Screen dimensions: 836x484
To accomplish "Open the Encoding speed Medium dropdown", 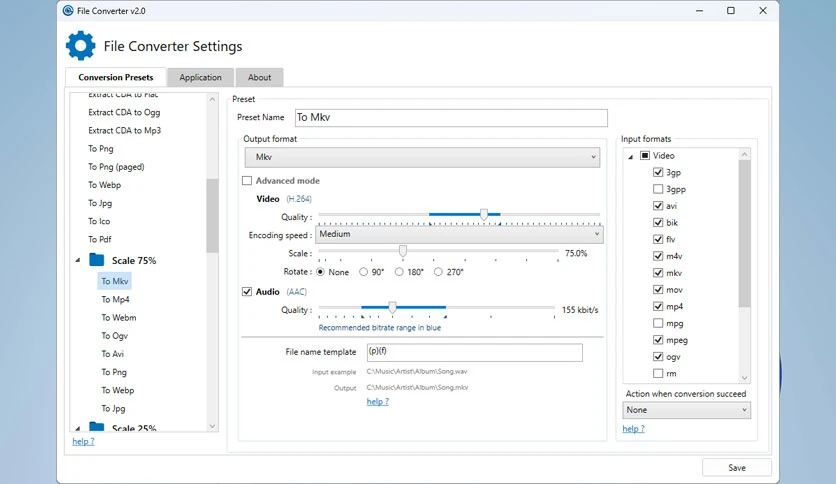I will point(459,234).
